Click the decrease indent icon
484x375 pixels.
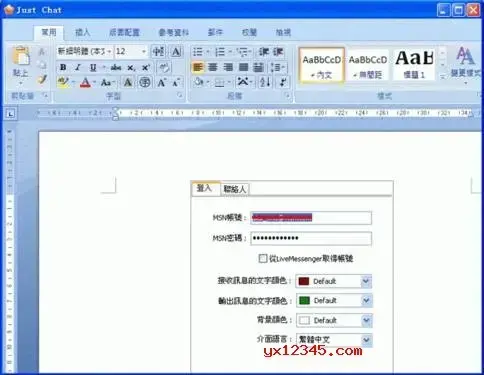tap(264, 52)
